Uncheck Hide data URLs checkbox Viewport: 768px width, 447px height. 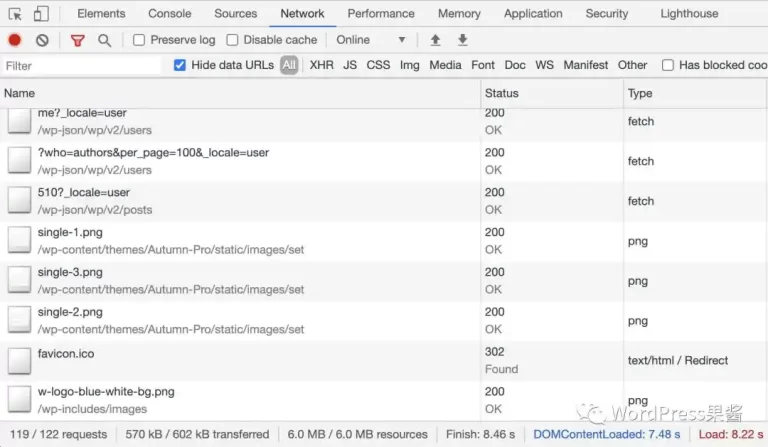click(x=180, y=65)
